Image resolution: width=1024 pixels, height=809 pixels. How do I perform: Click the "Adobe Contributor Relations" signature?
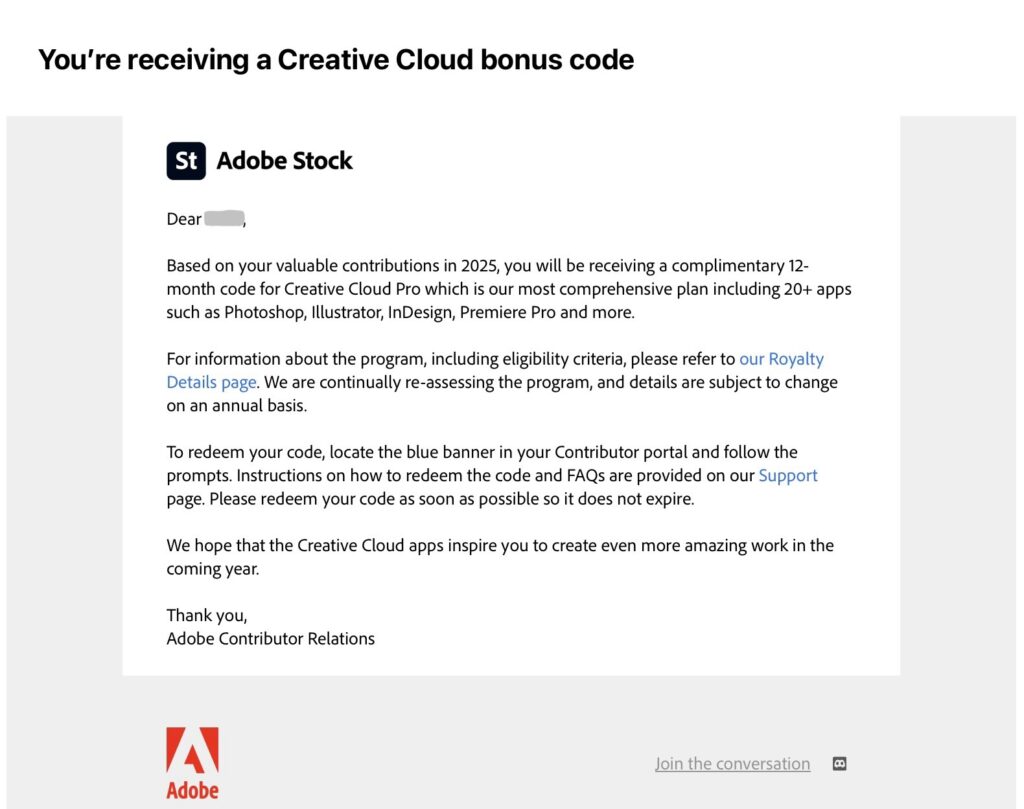[x=270, y=638]
